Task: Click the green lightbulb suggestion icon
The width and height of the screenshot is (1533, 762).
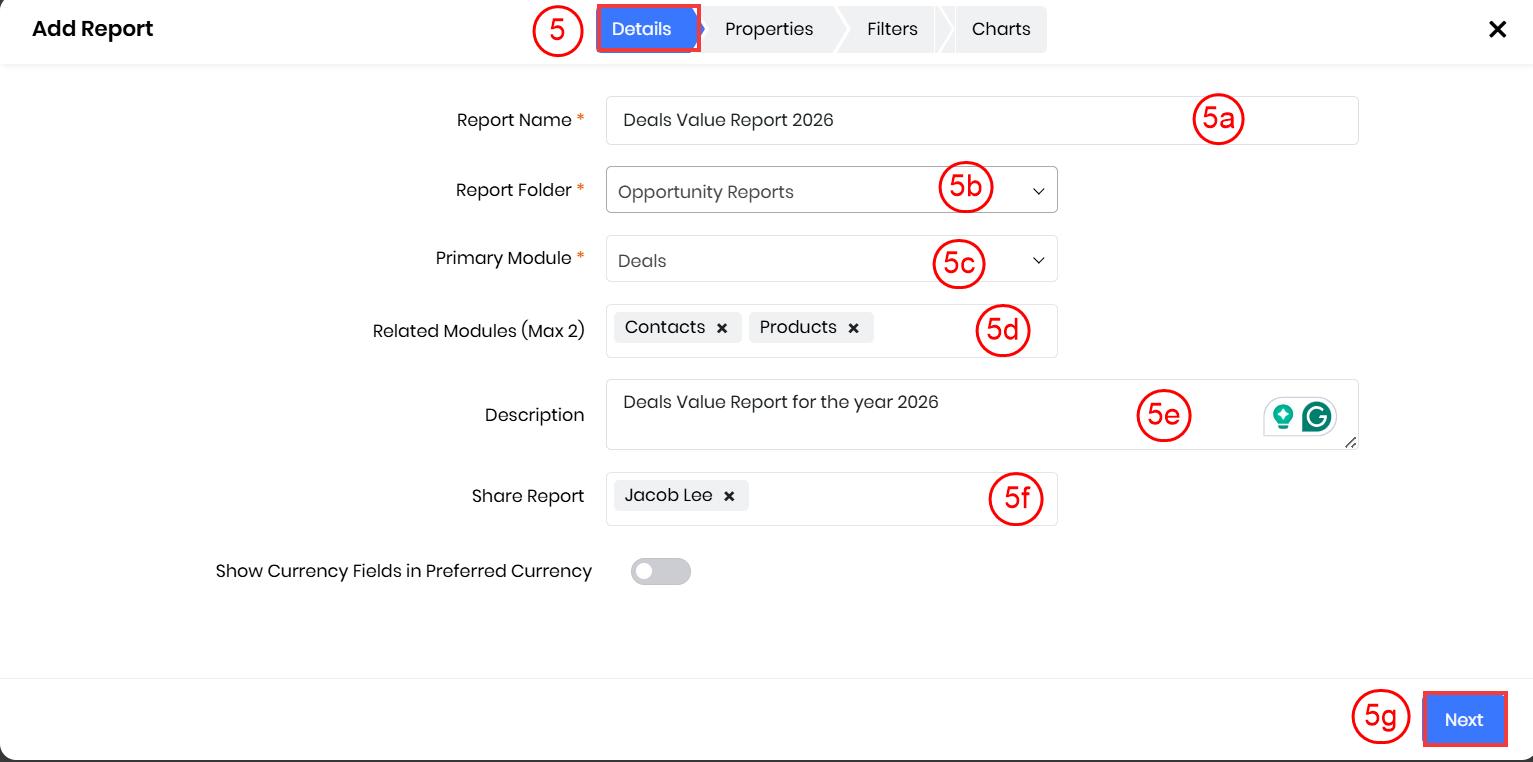Action: (1282, 416)
